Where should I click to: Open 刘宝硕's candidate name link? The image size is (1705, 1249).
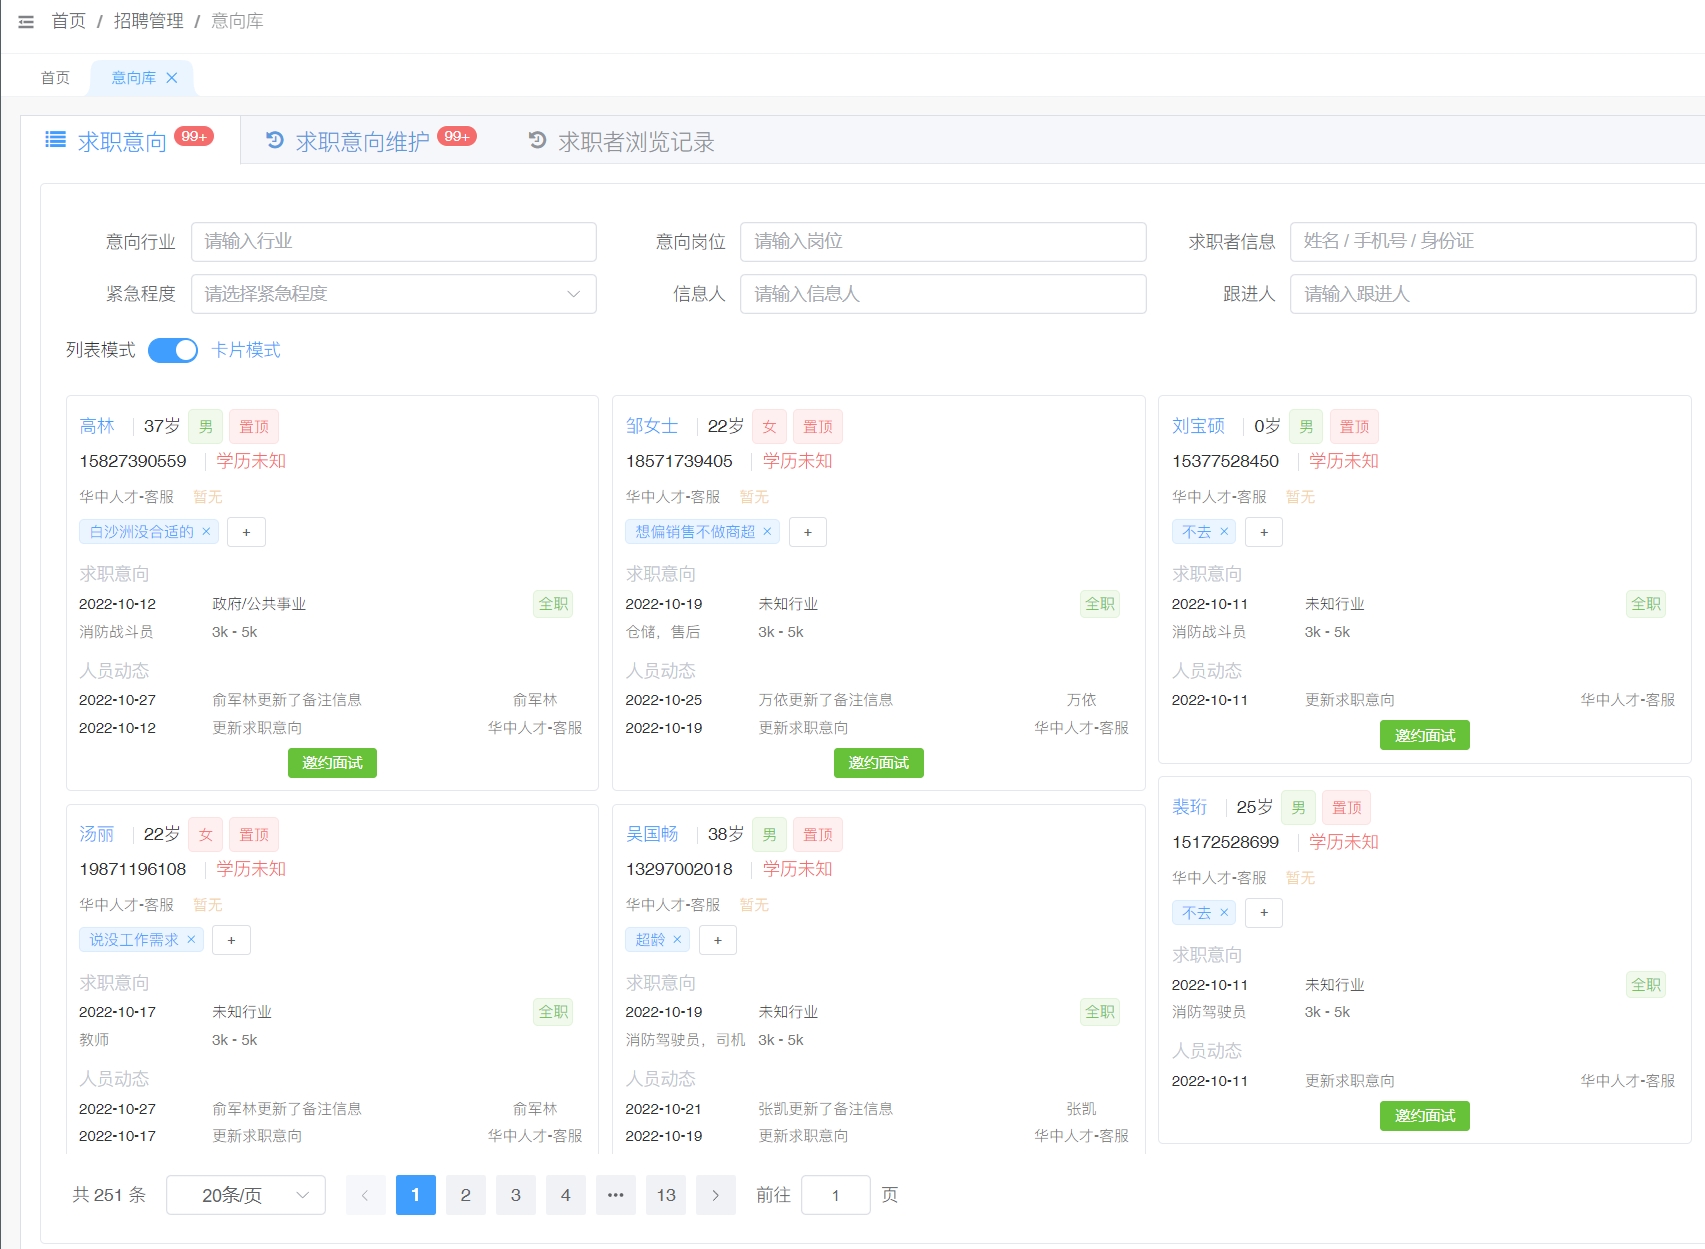tap(1198, 426)
